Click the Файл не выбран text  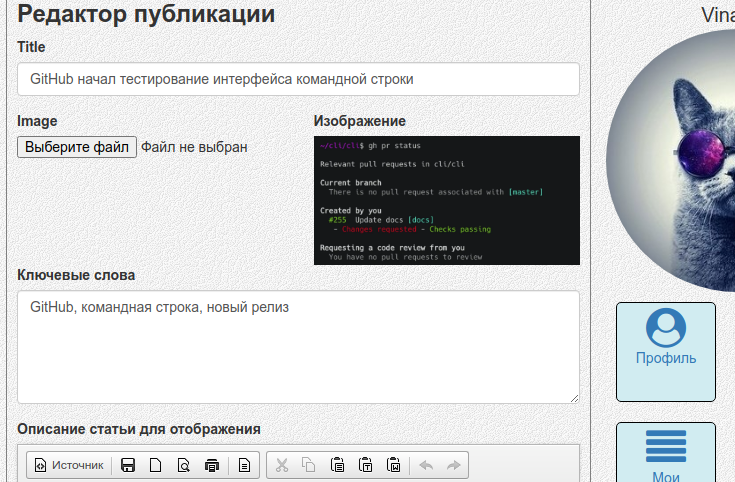tap(194, 147)
